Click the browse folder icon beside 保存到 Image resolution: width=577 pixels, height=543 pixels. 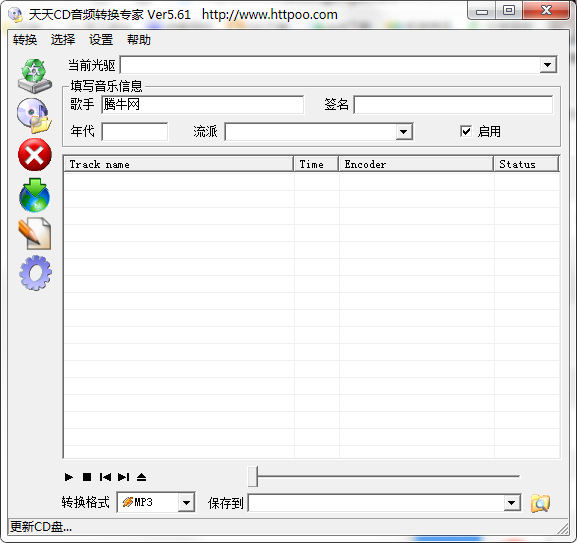coord(540,503)
